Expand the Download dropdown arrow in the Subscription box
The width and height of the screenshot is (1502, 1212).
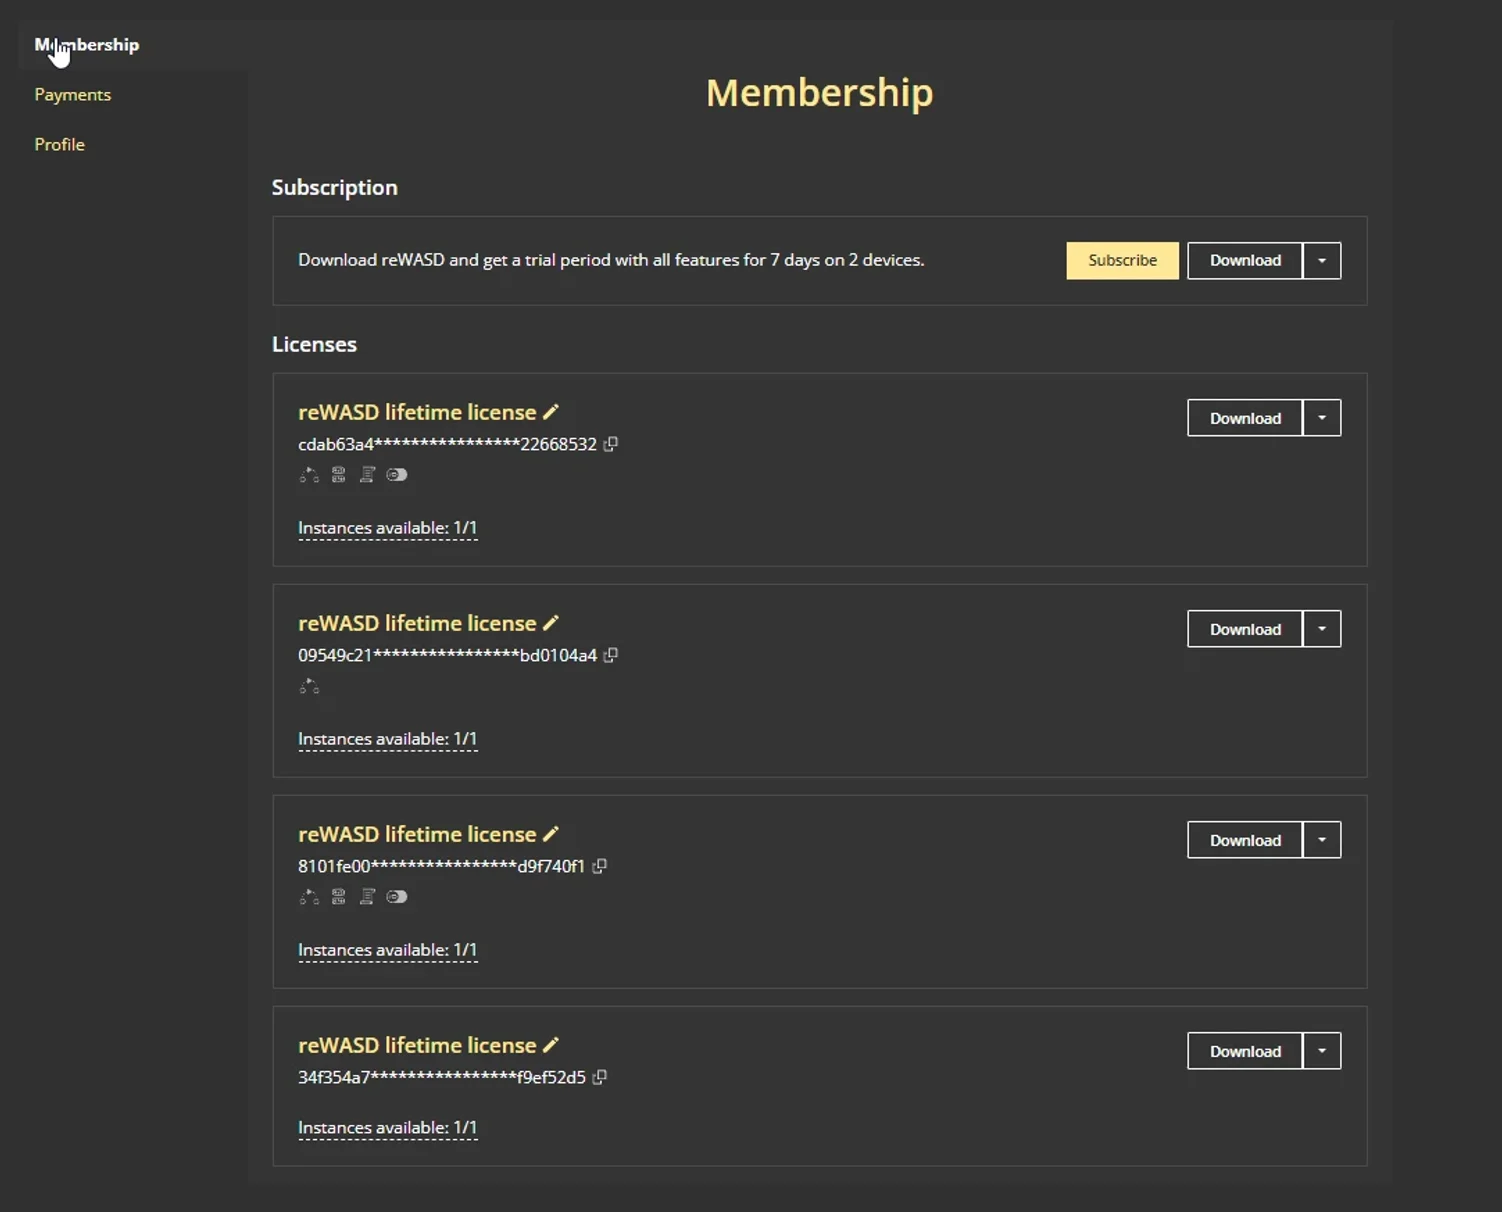point(1322,261)
